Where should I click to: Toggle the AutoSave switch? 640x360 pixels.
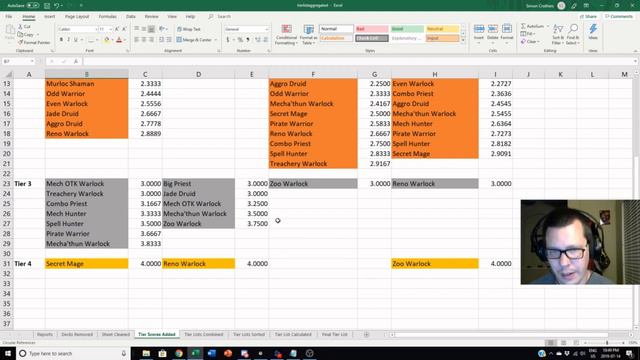(x=33, y=6)
